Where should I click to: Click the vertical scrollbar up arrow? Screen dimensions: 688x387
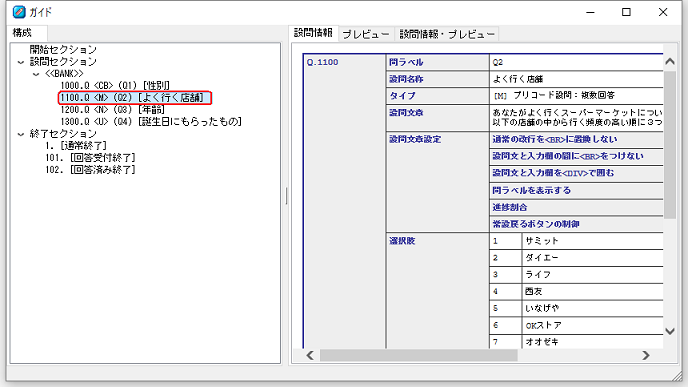pyautogui.click(x=670, y=61)
